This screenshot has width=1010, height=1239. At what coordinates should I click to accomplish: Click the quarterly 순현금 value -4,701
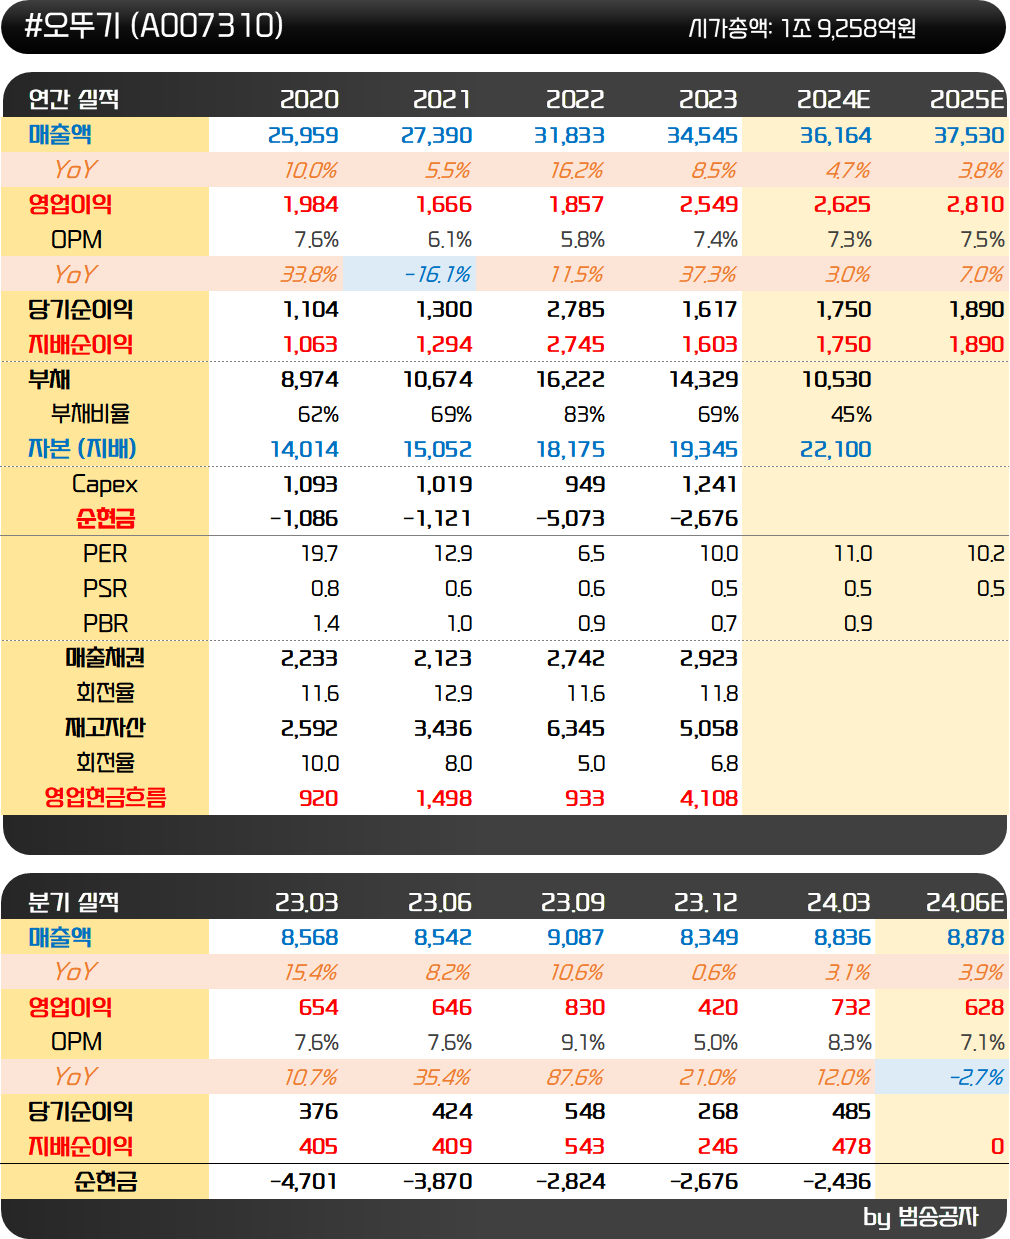[304, 1181]
